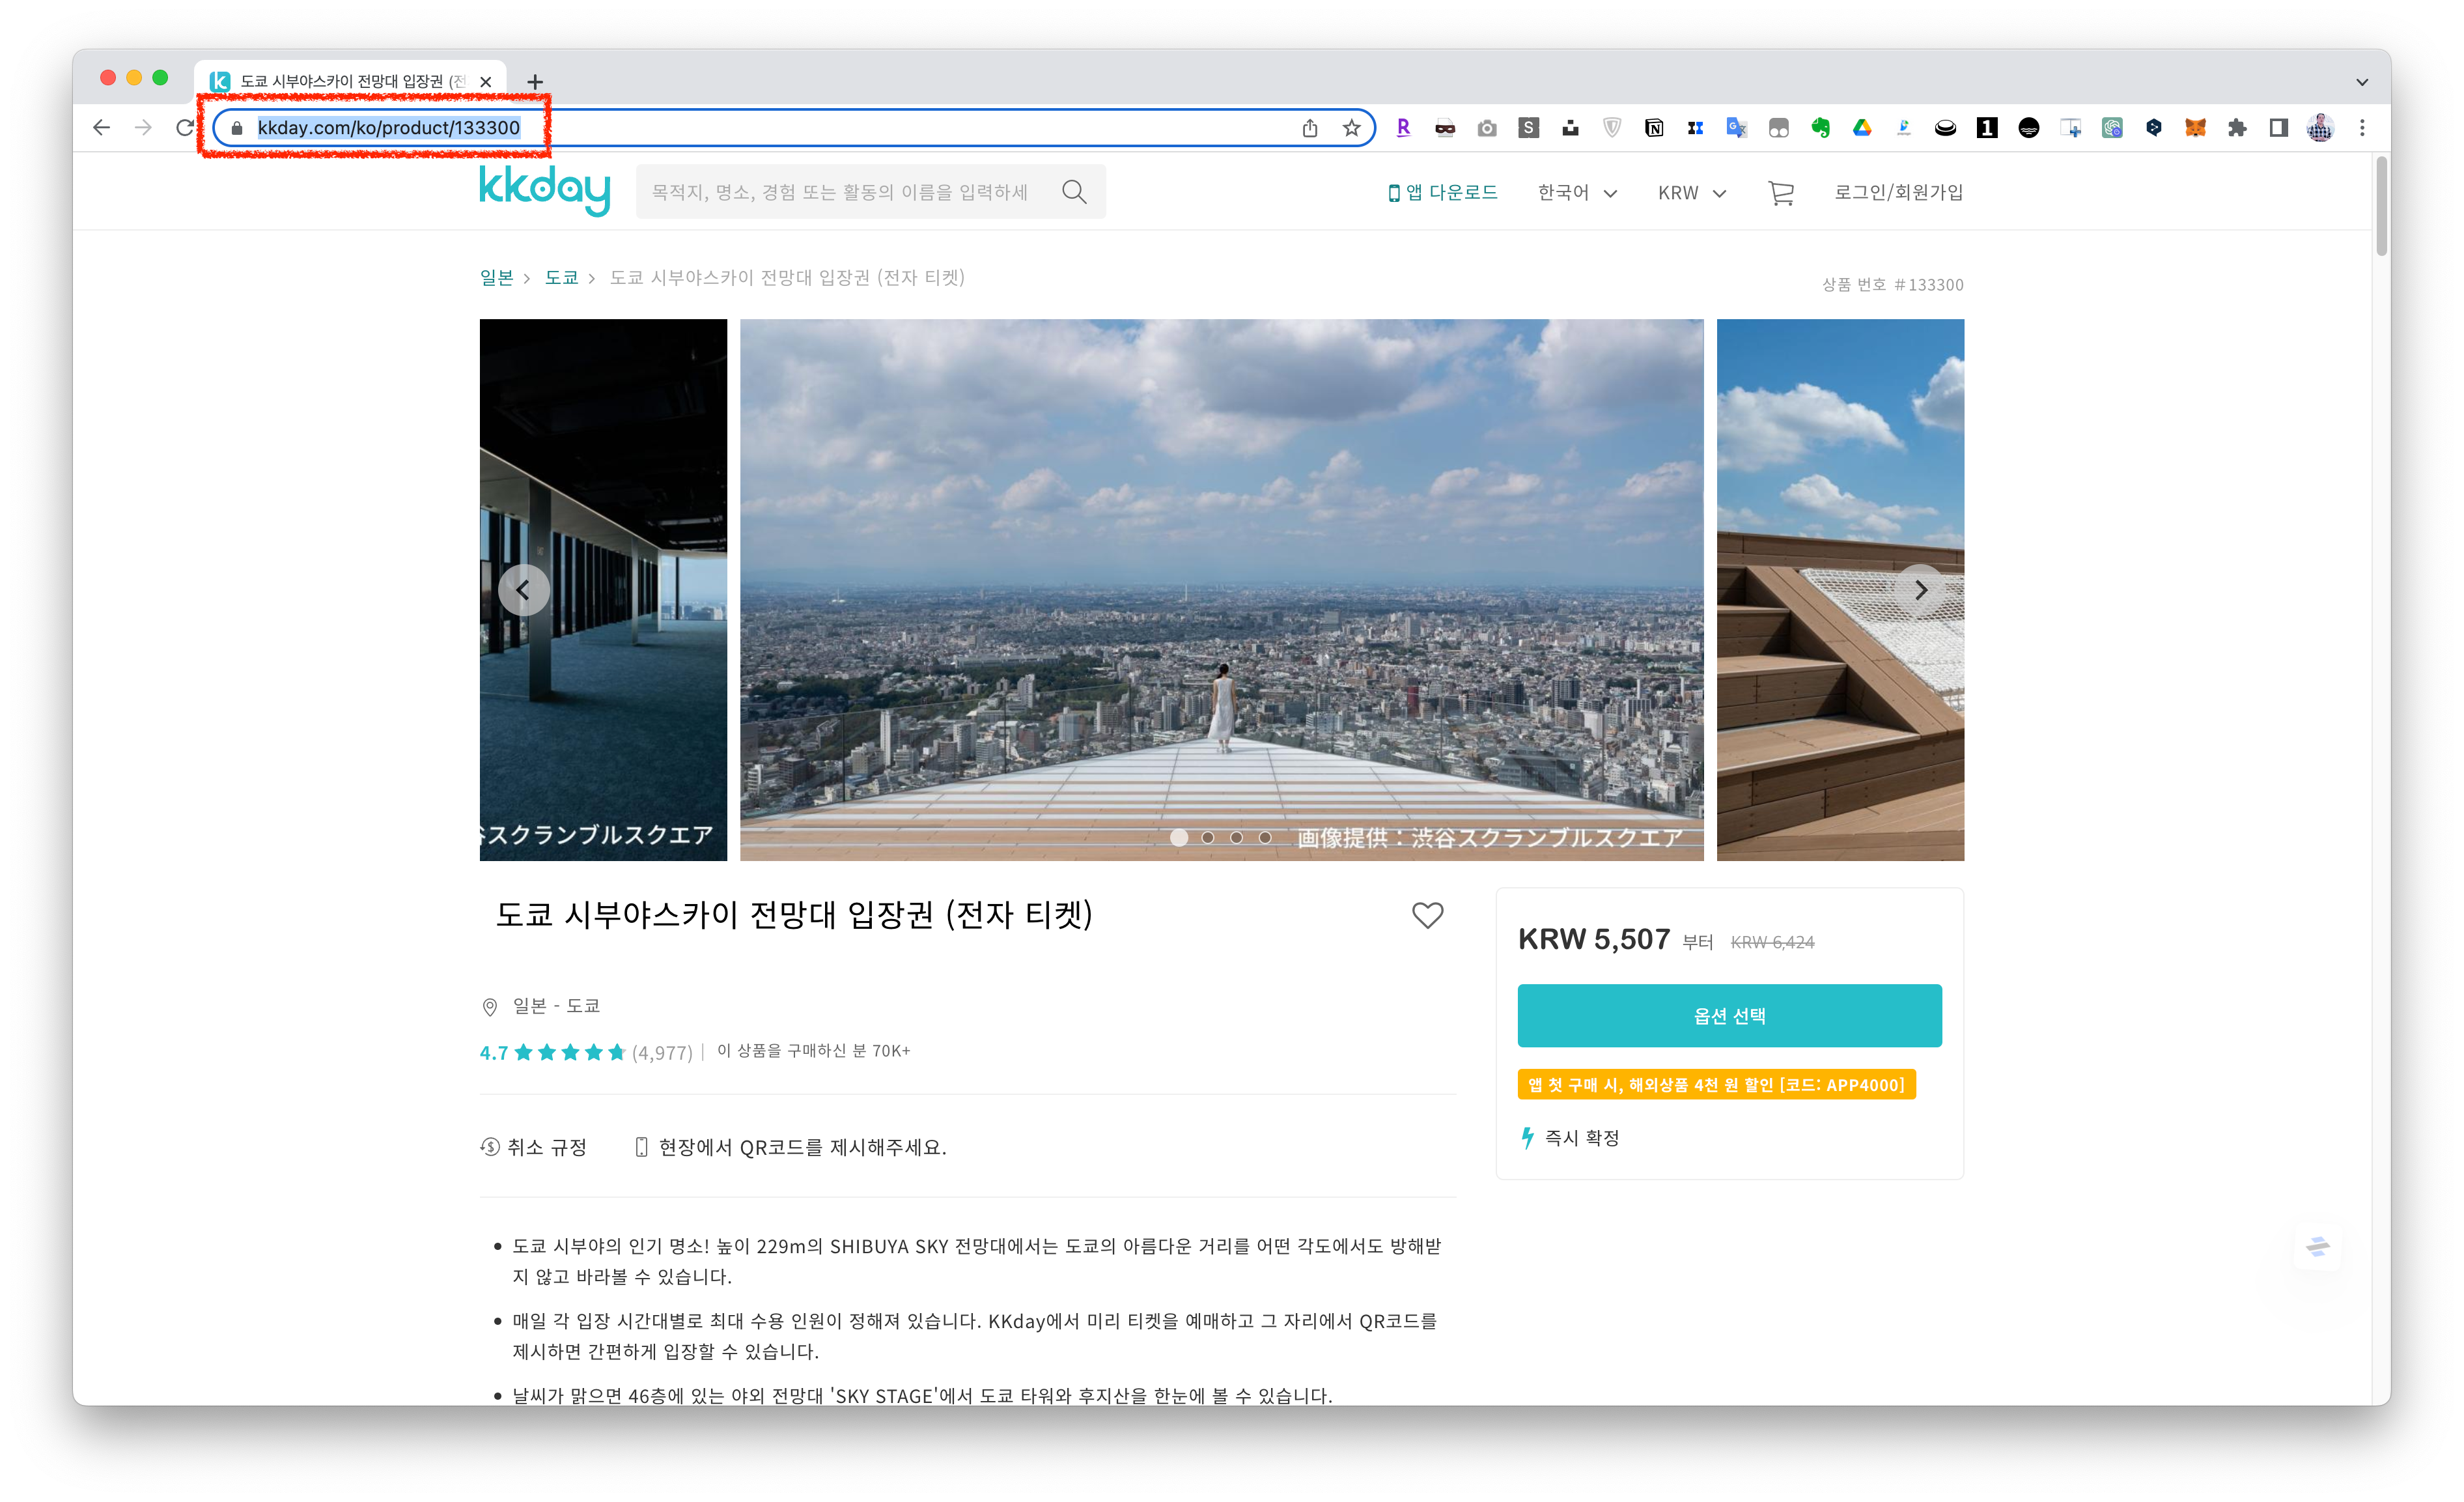The image size is (2464, 1502).
Task: Open the Extensions puzzle menu
Action: pos(2237,128)
